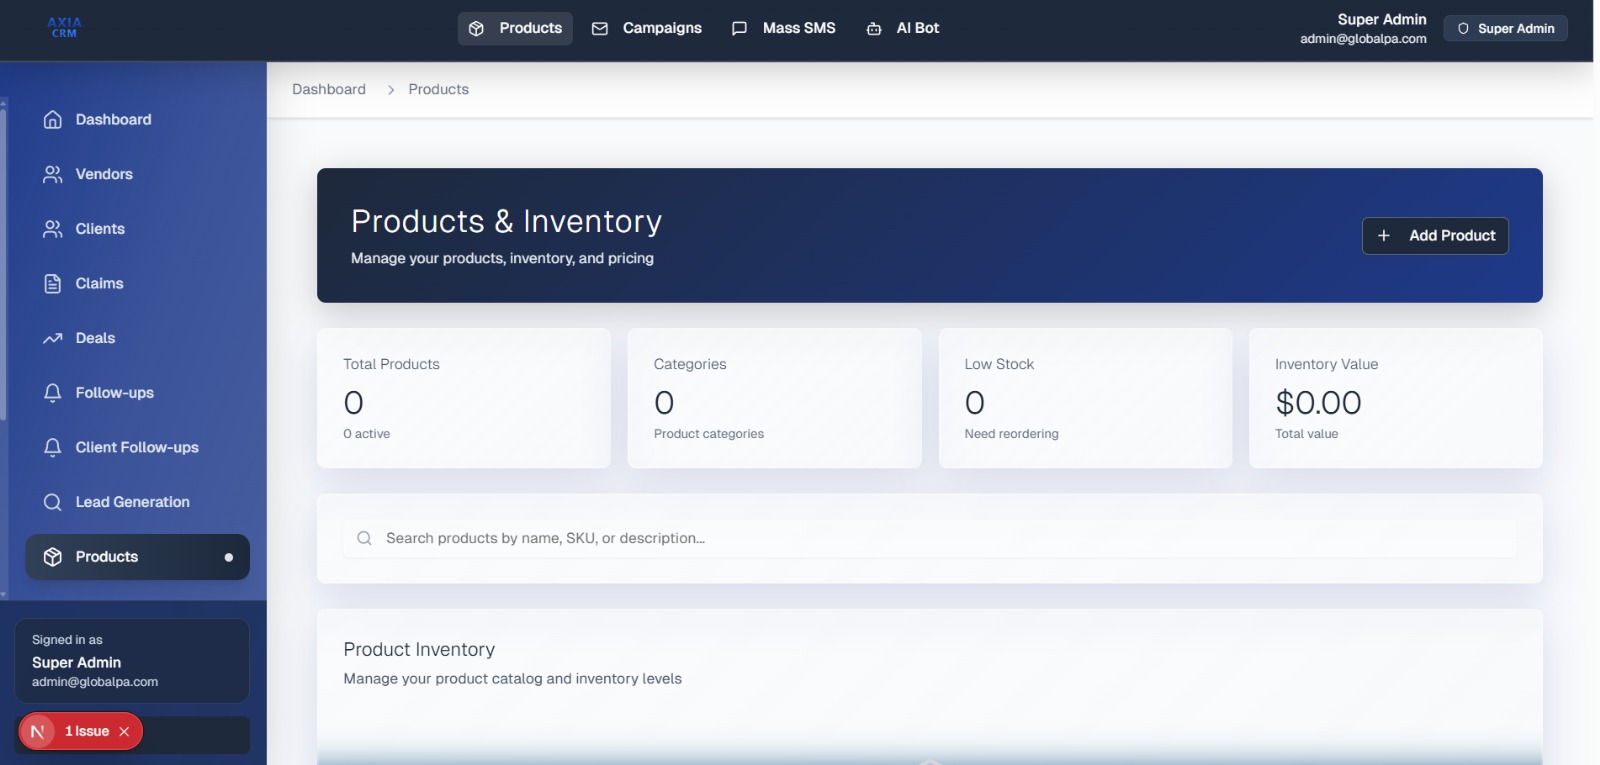Open Clients in the sidebar
The height and width of the screenshot is (765, 1600).
(x=100, y=229)
